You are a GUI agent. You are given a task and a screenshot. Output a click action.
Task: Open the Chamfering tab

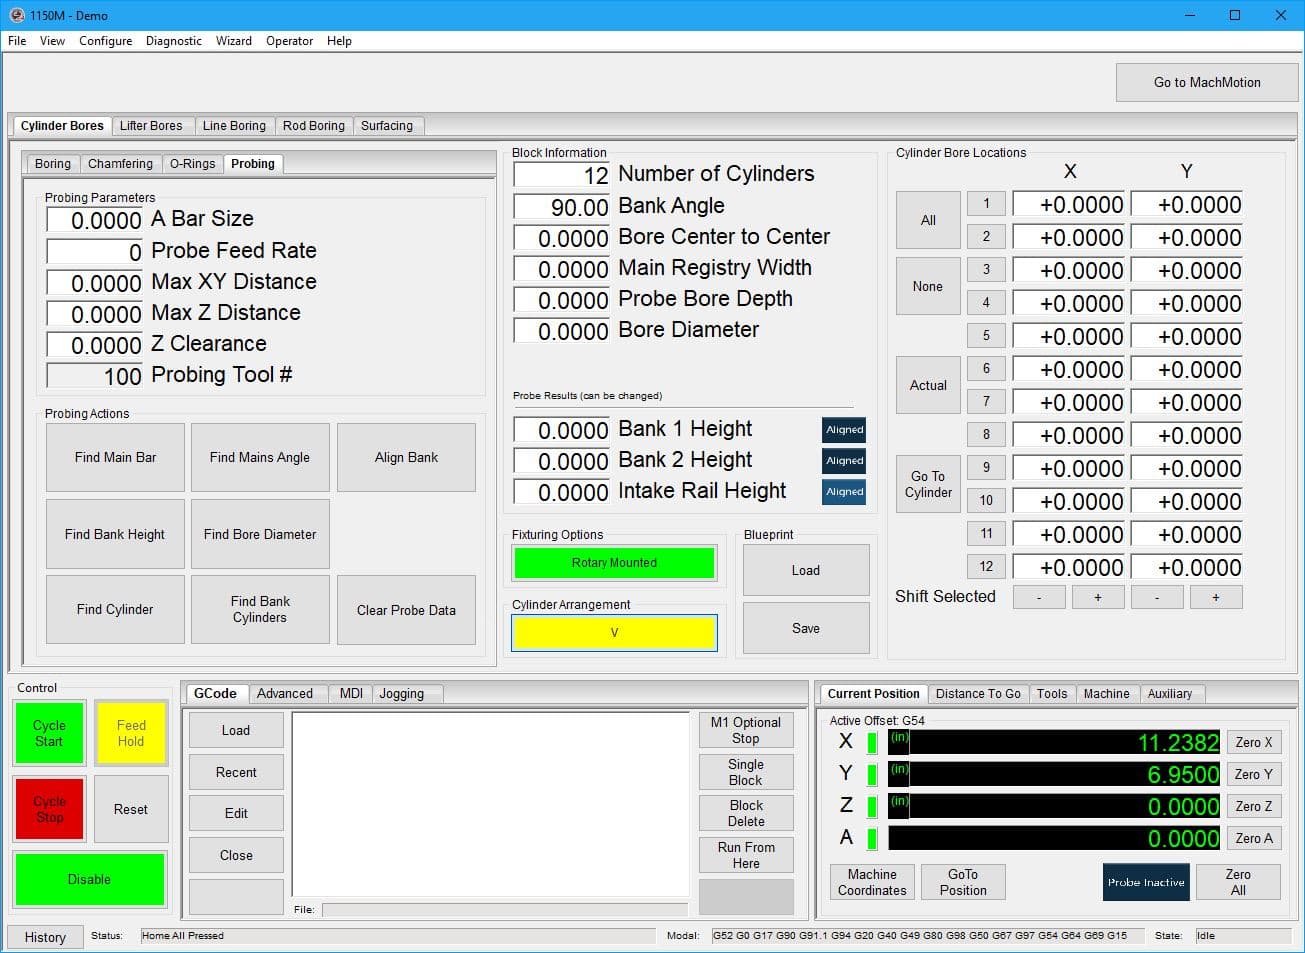pos(120,163)
